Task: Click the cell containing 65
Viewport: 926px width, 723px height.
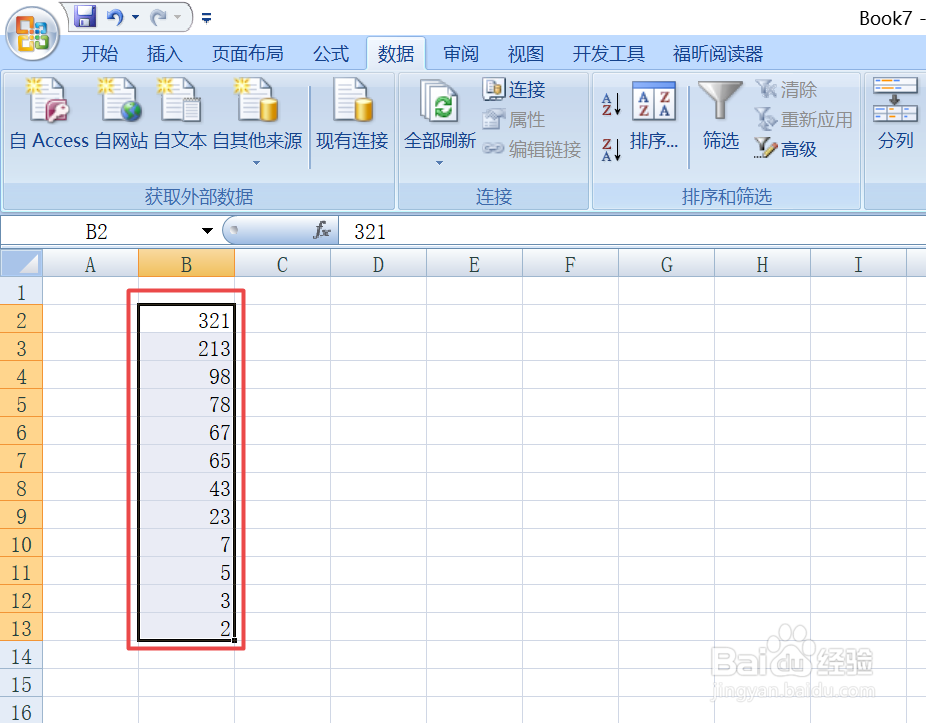Action: pyautogui.click(x=187, y=460)
